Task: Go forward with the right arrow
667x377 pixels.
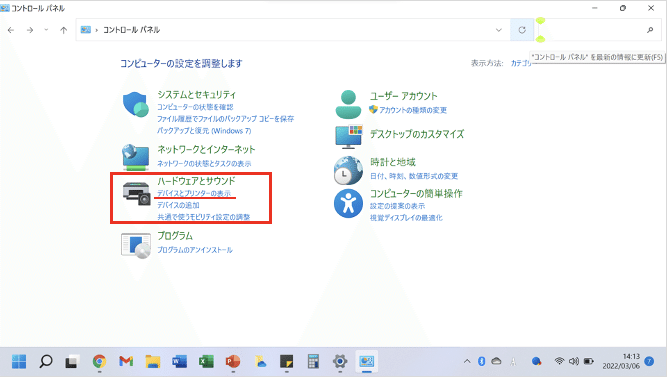Action: click(30, 30)
